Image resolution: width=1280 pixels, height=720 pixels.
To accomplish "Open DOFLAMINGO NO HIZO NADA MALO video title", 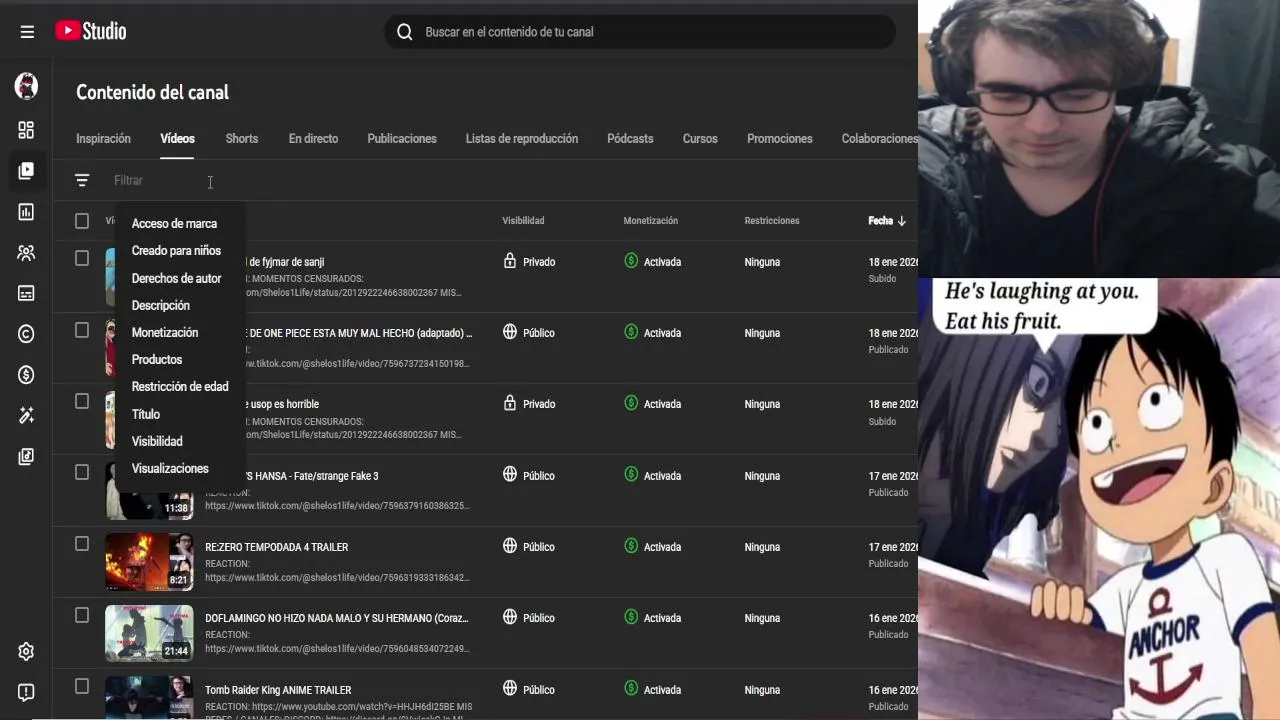I will pos(337,618).
